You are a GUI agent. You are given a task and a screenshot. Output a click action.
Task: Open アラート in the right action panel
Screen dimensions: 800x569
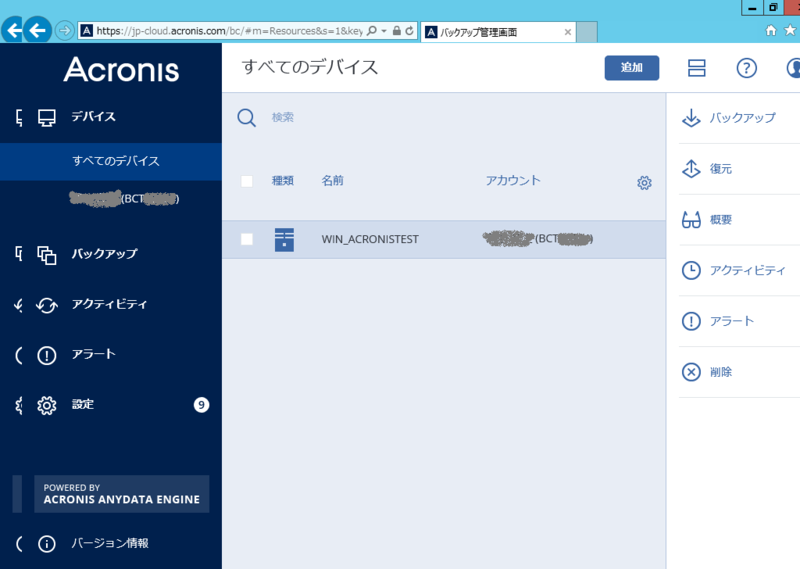tap(732, 321)
